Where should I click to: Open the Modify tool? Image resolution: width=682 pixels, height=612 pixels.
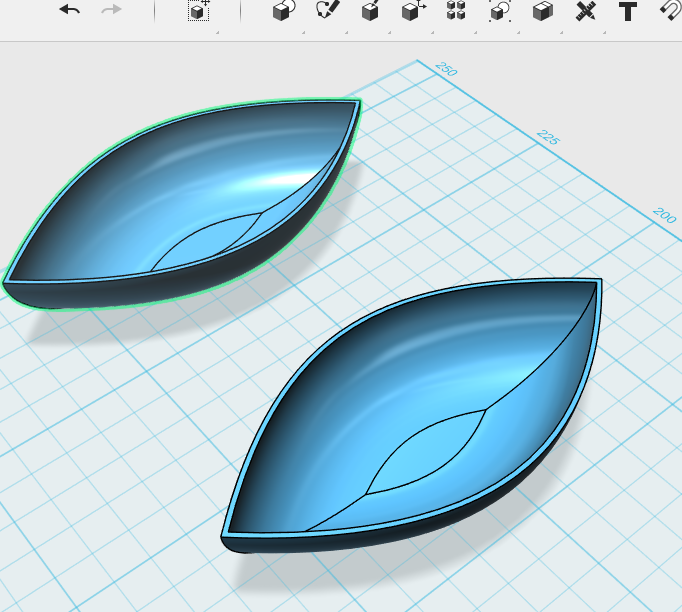click(x=414, y=10)
